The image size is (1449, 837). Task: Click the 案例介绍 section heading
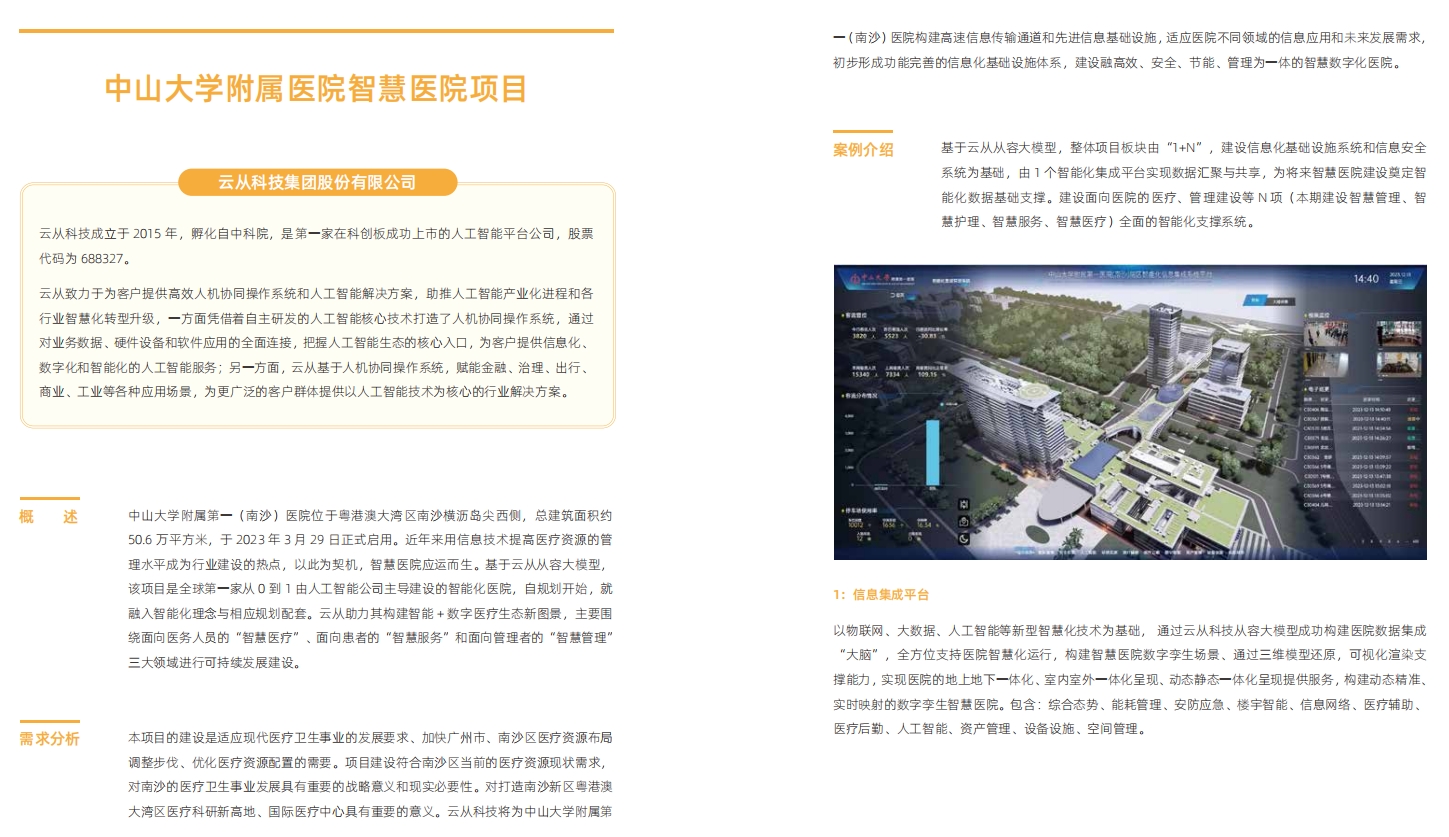pyautogui.click(x=863, y=150)
